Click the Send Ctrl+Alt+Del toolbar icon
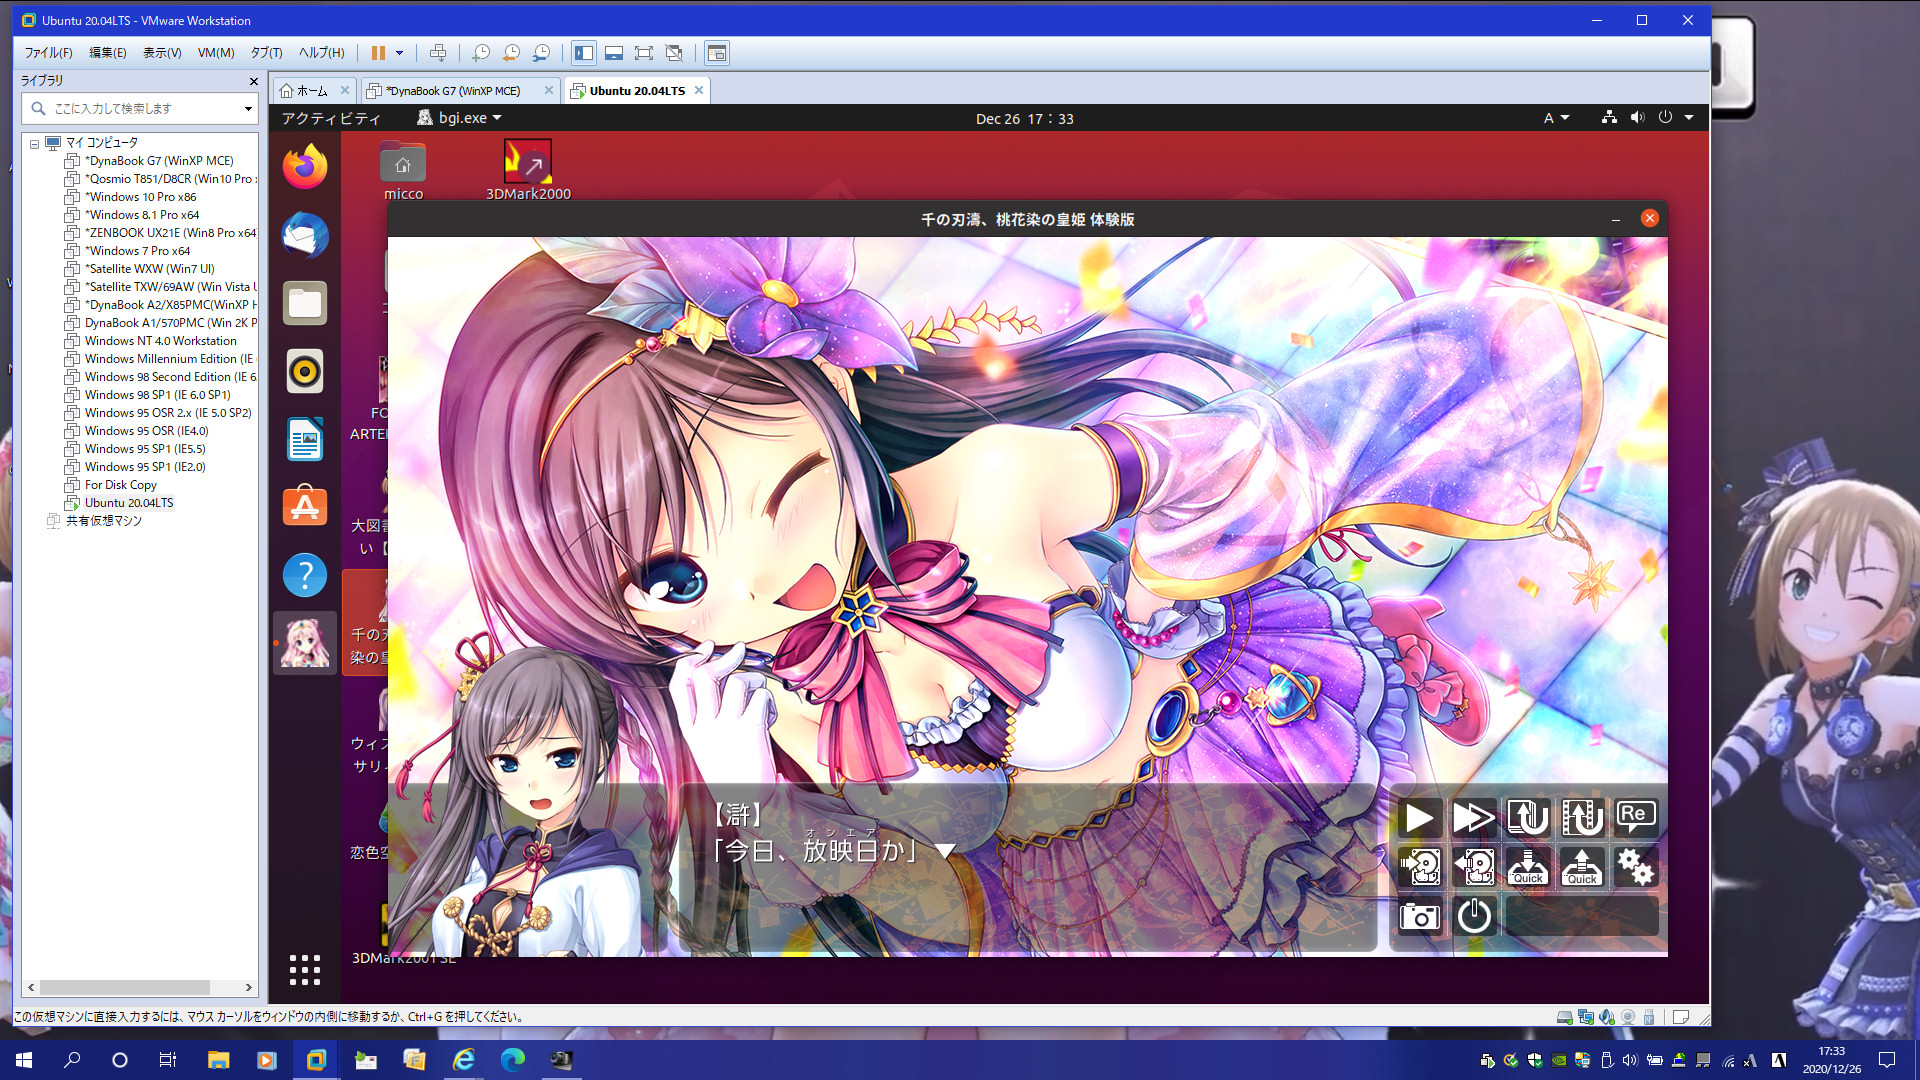This screenshot has height=1080, width=1920. [438, 53]
